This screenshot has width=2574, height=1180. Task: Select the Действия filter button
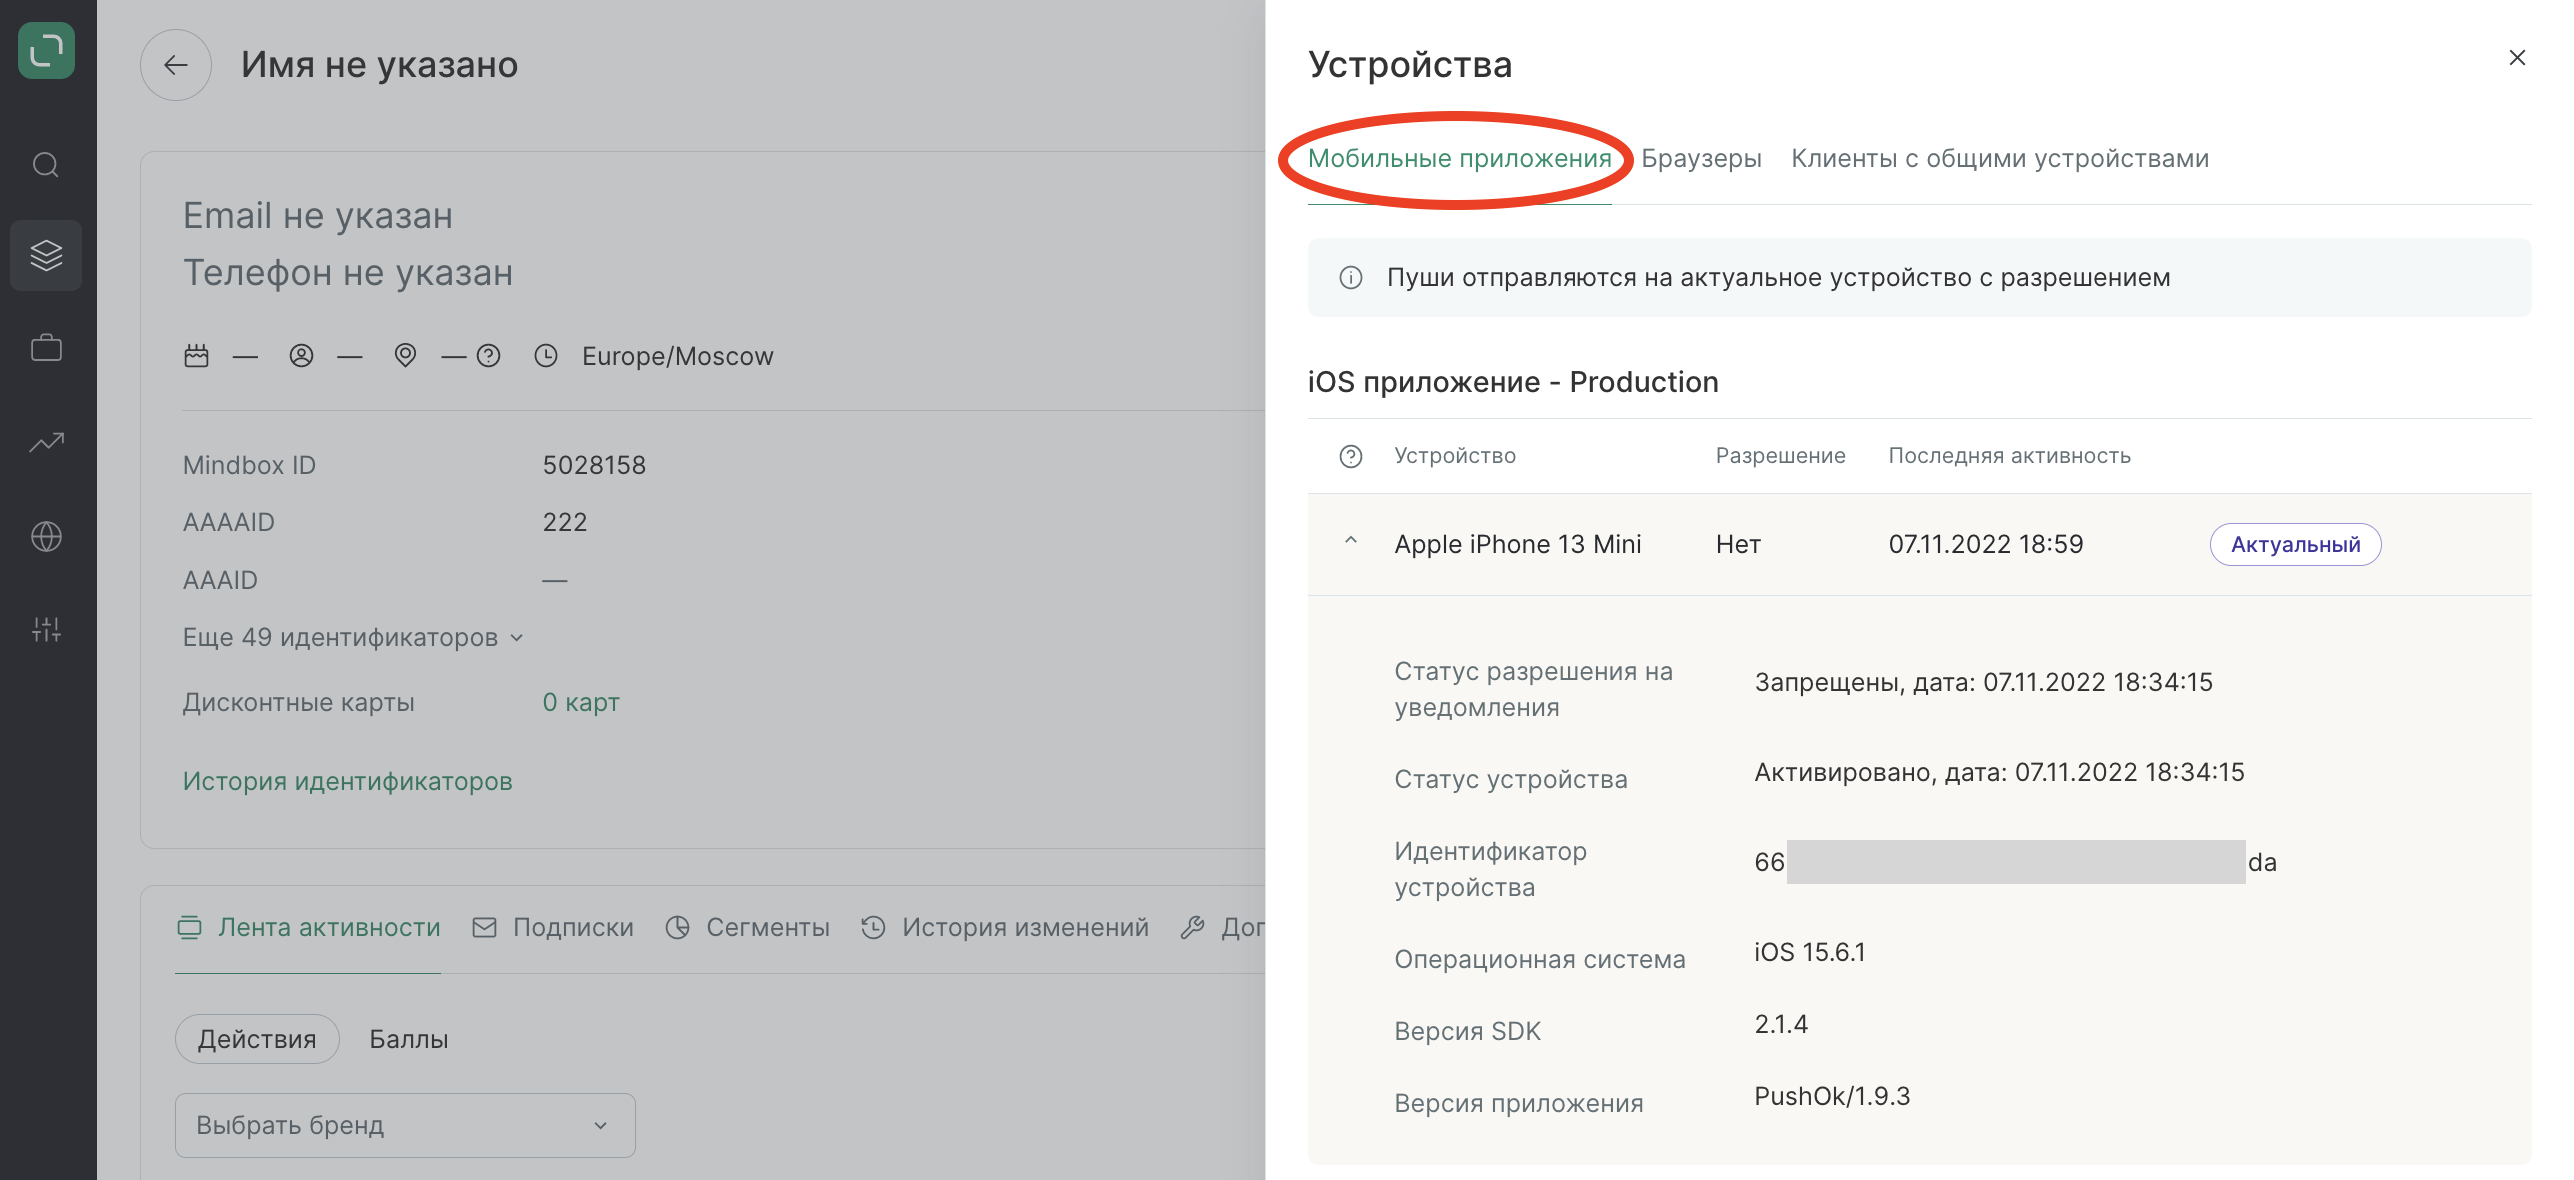click(x=257, y=1039)
